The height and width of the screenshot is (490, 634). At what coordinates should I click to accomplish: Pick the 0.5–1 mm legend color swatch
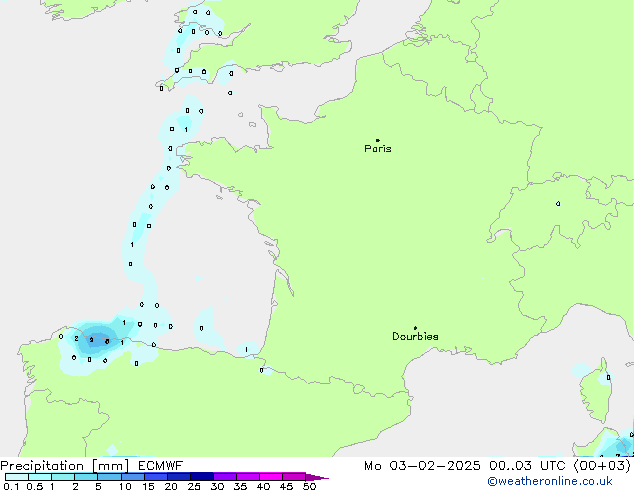[40, 477]
